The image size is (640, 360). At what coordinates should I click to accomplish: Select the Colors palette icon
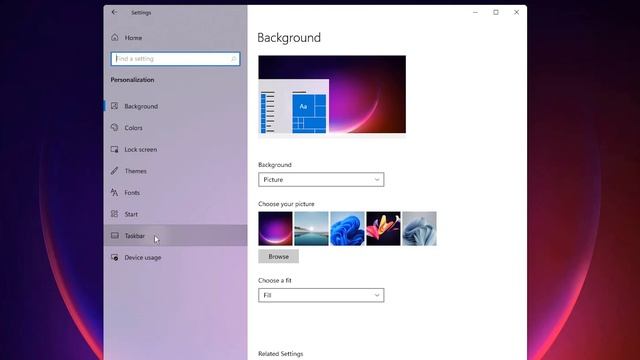(115, 128)
